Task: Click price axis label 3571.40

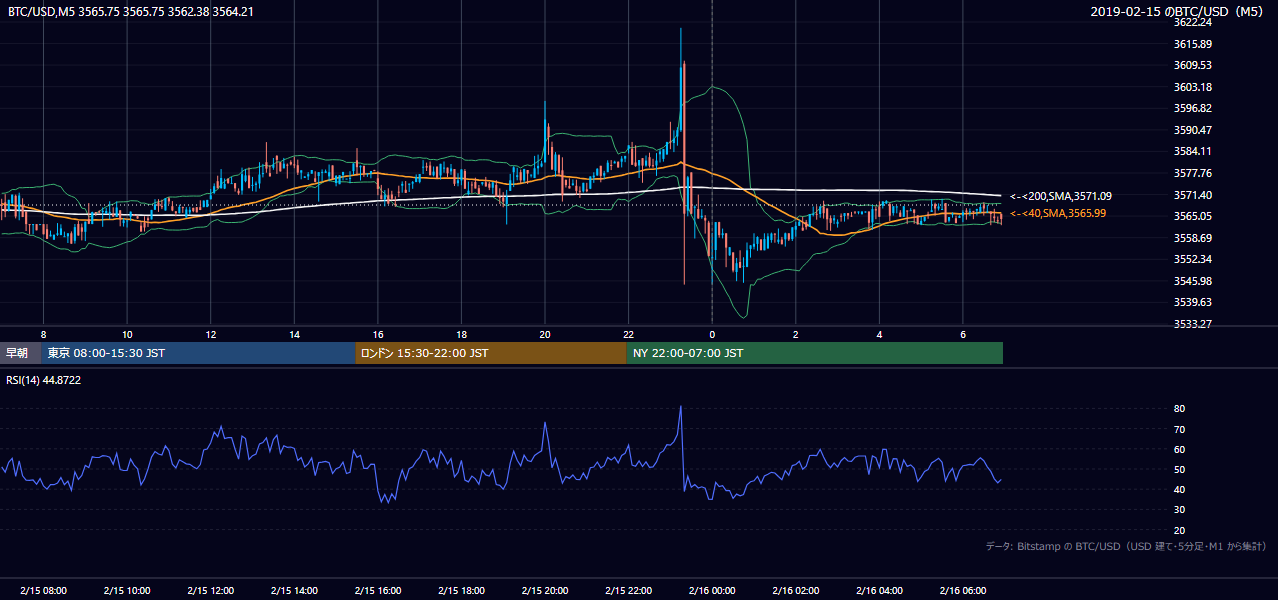Action: pos(1193,195)
